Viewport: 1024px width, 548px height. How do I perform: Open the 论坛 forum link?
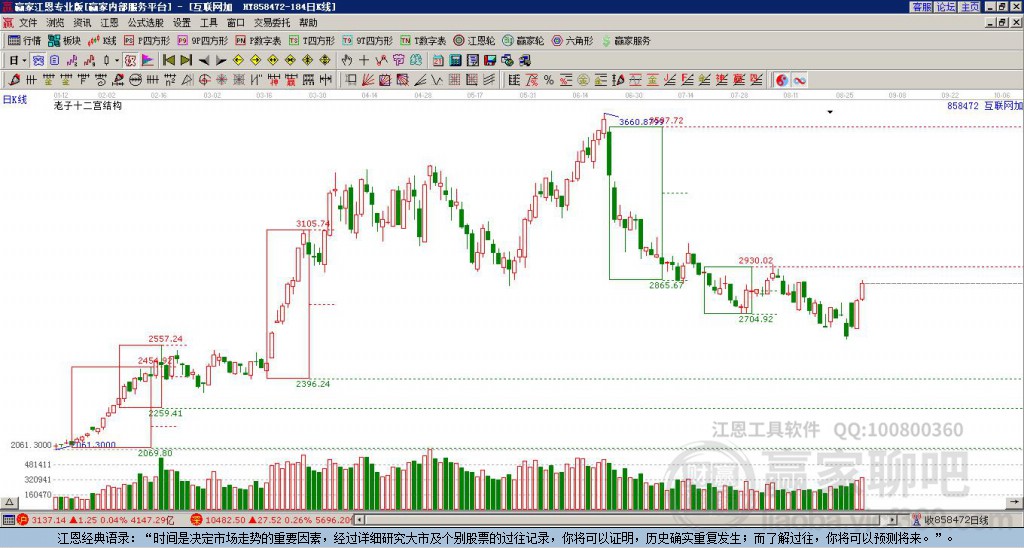[x=946, y=7]
